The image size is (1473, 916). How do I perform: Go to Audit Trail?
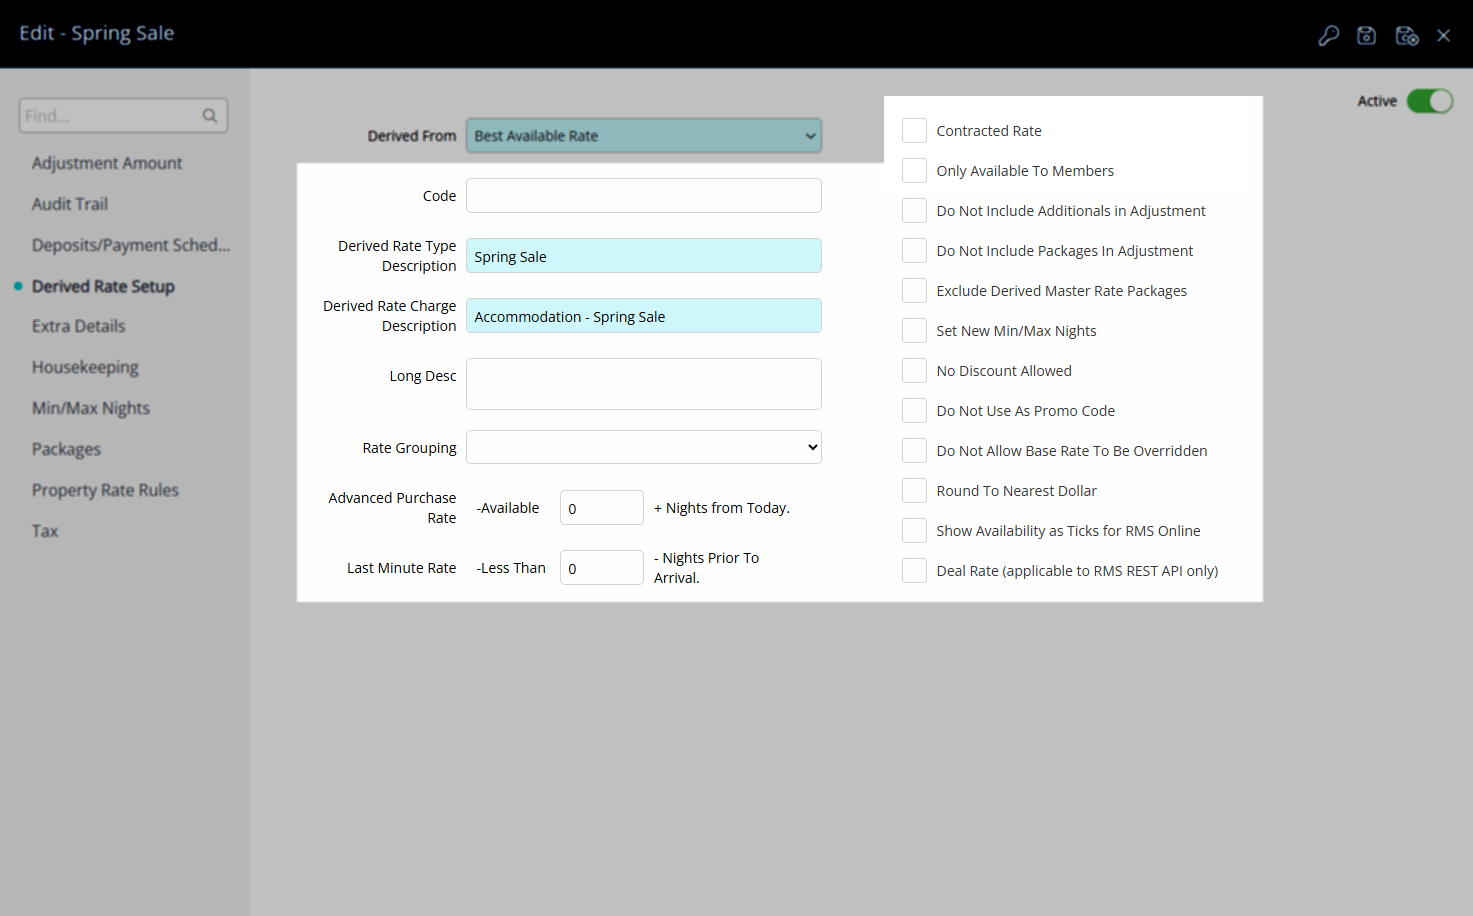click(70, 204)
